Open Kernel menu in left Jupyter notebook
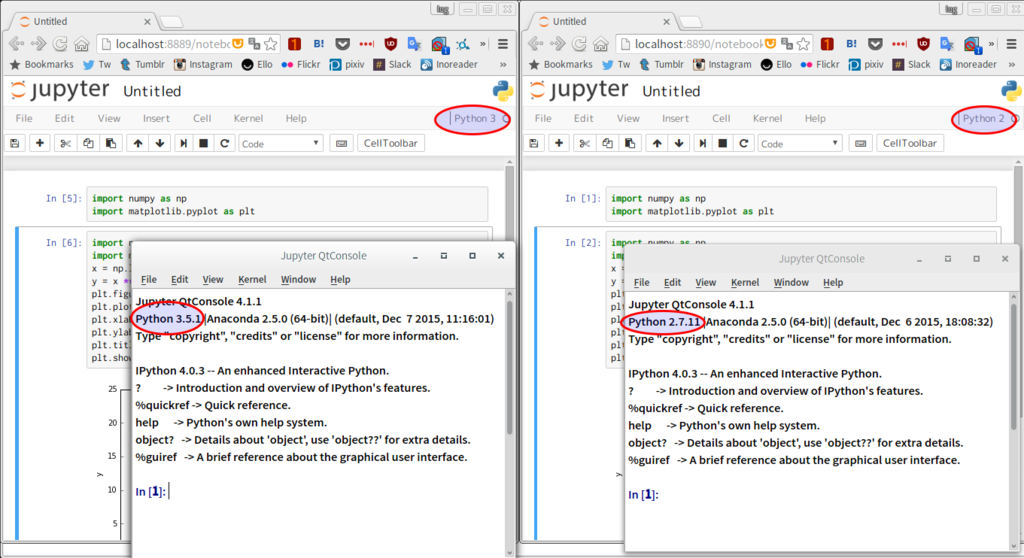Viewport: 1024px width, 558px height. click(248, 118)
